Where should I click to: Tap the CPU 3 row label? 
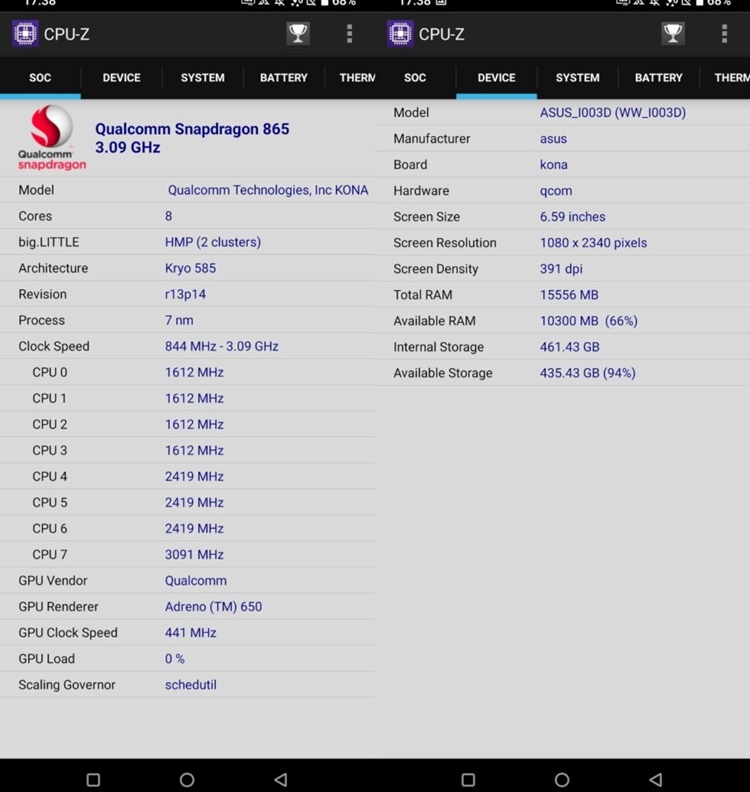point(49,451)
